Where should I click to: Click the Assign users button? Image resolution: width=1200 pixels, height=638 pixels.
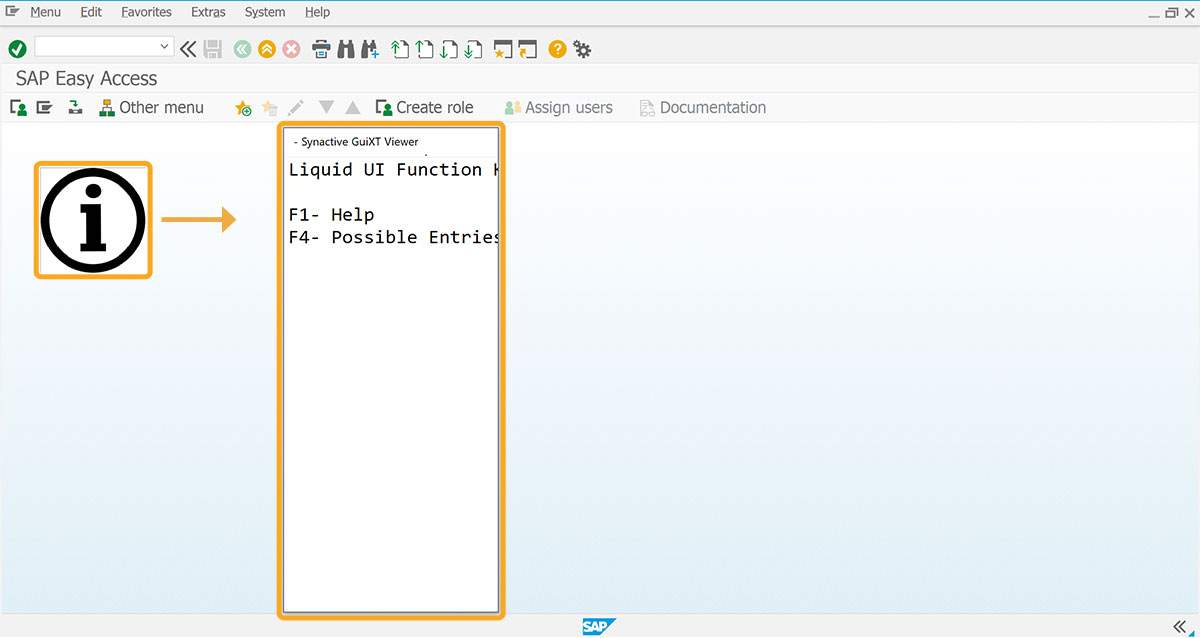[x=558, y=108]
